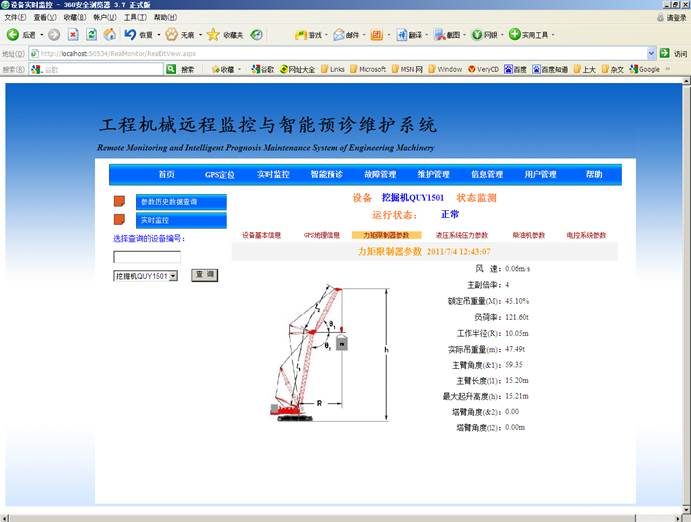
Task: Select the 故障管理 navigation item
Action: (380, 175)
